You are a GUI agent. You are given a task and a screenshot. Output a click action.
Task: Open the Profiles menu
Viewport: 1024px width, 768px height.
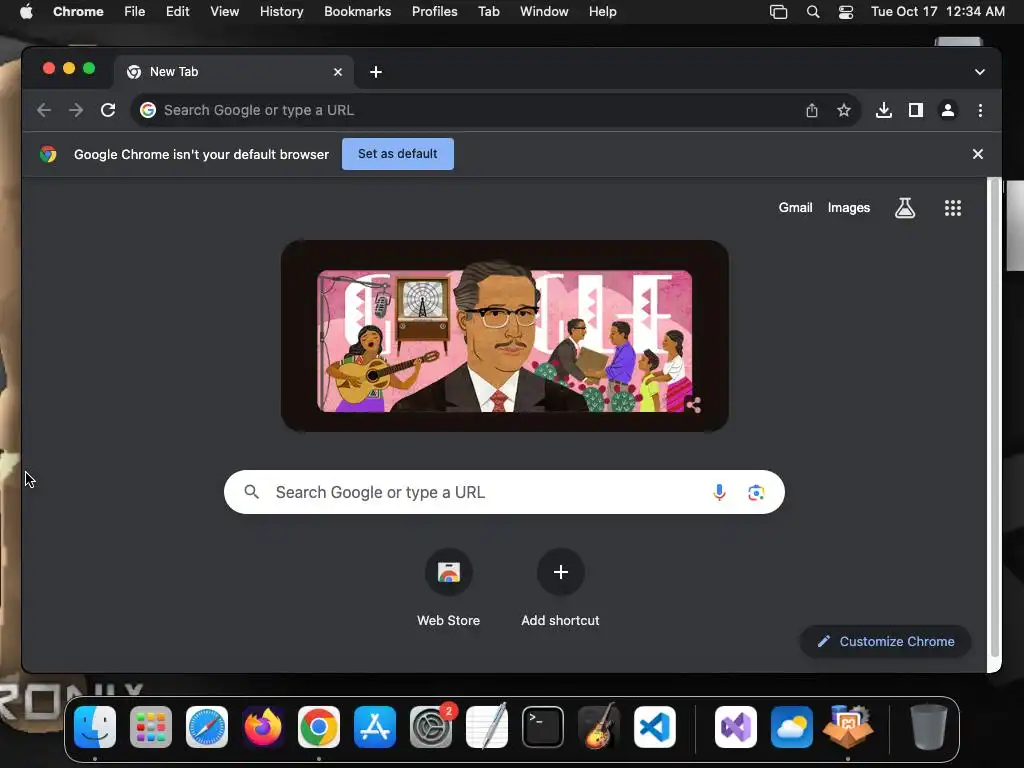tap(434, 12)
